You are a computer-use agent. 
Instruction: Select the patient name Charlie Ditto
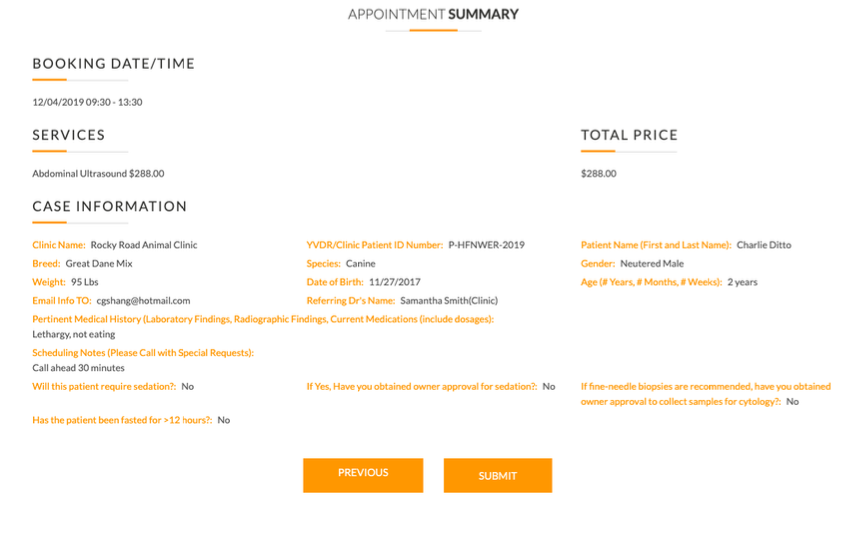(x=764, y=245)
